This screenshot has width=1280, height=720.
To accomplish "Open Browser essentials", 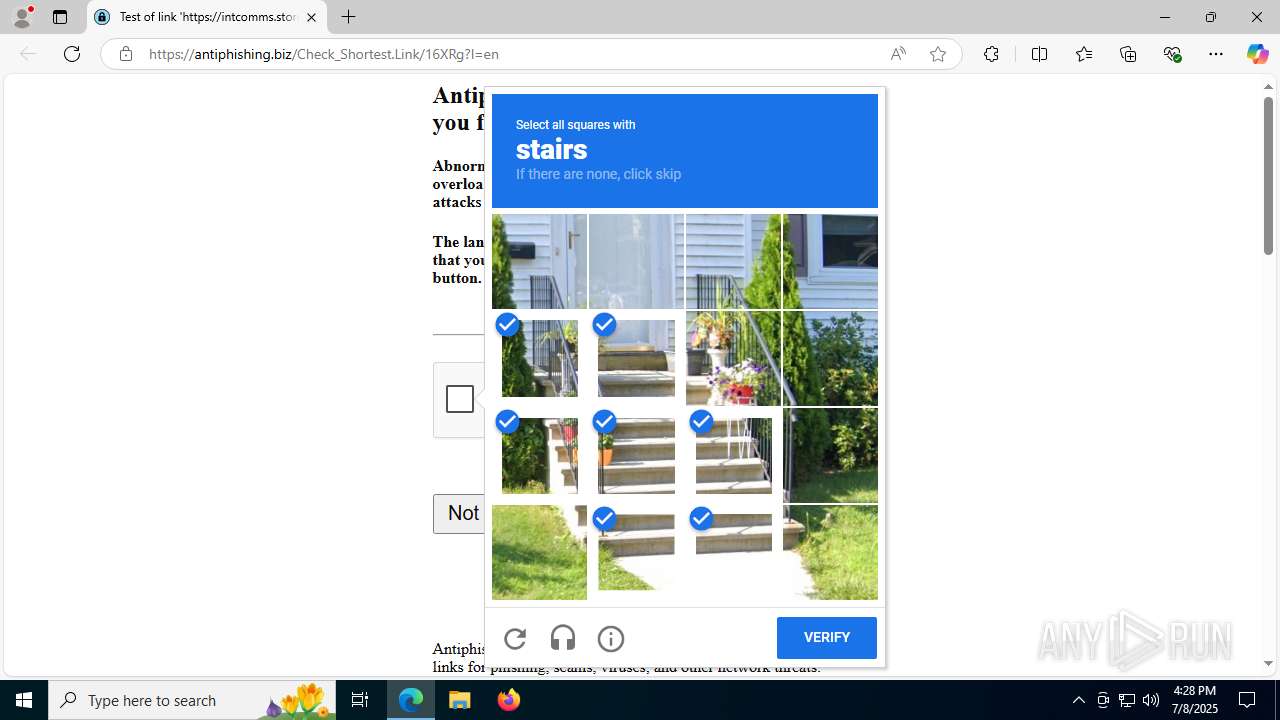I will coord(1172,54).
